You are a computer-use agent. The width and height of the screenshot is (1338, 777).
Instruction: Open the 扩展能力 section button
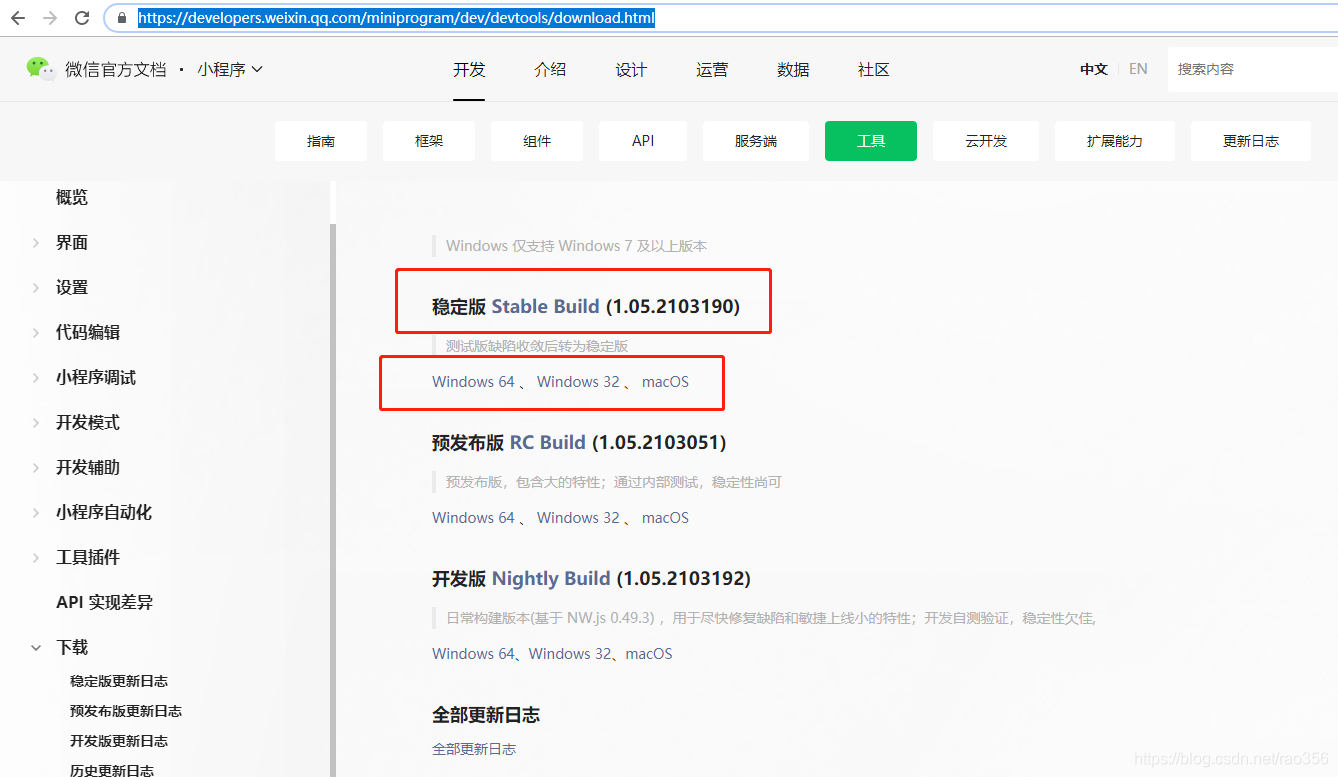[x=1115, y=141]
